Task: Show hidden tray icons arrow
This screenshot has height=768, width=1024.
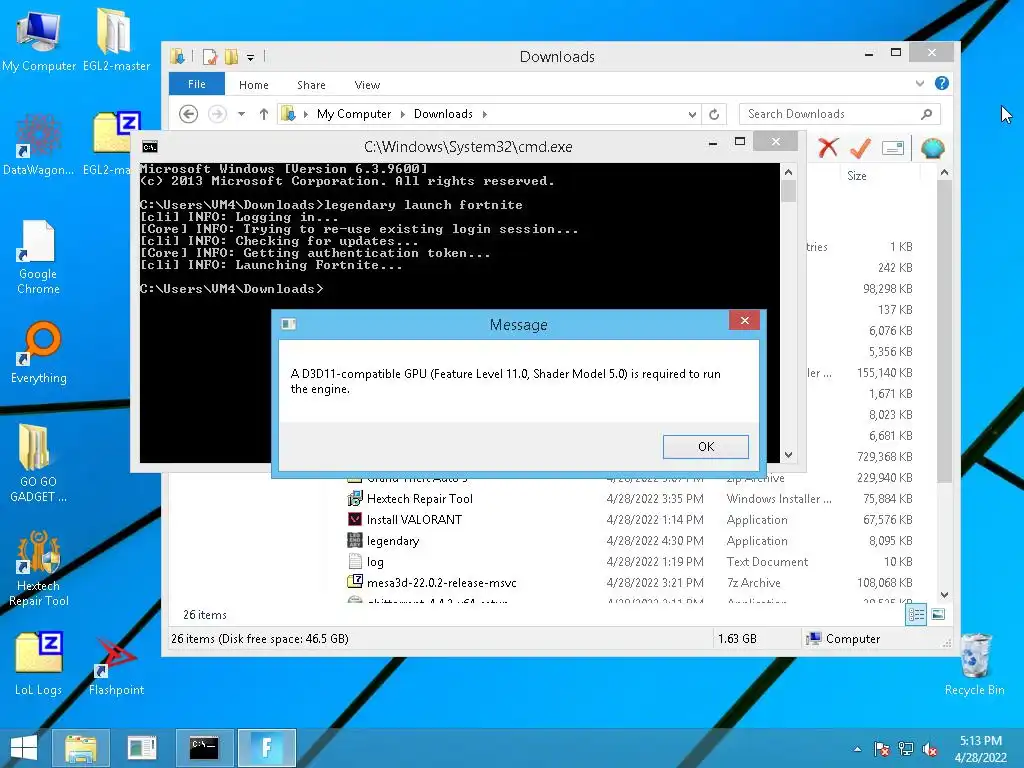Action: [857, 749]
